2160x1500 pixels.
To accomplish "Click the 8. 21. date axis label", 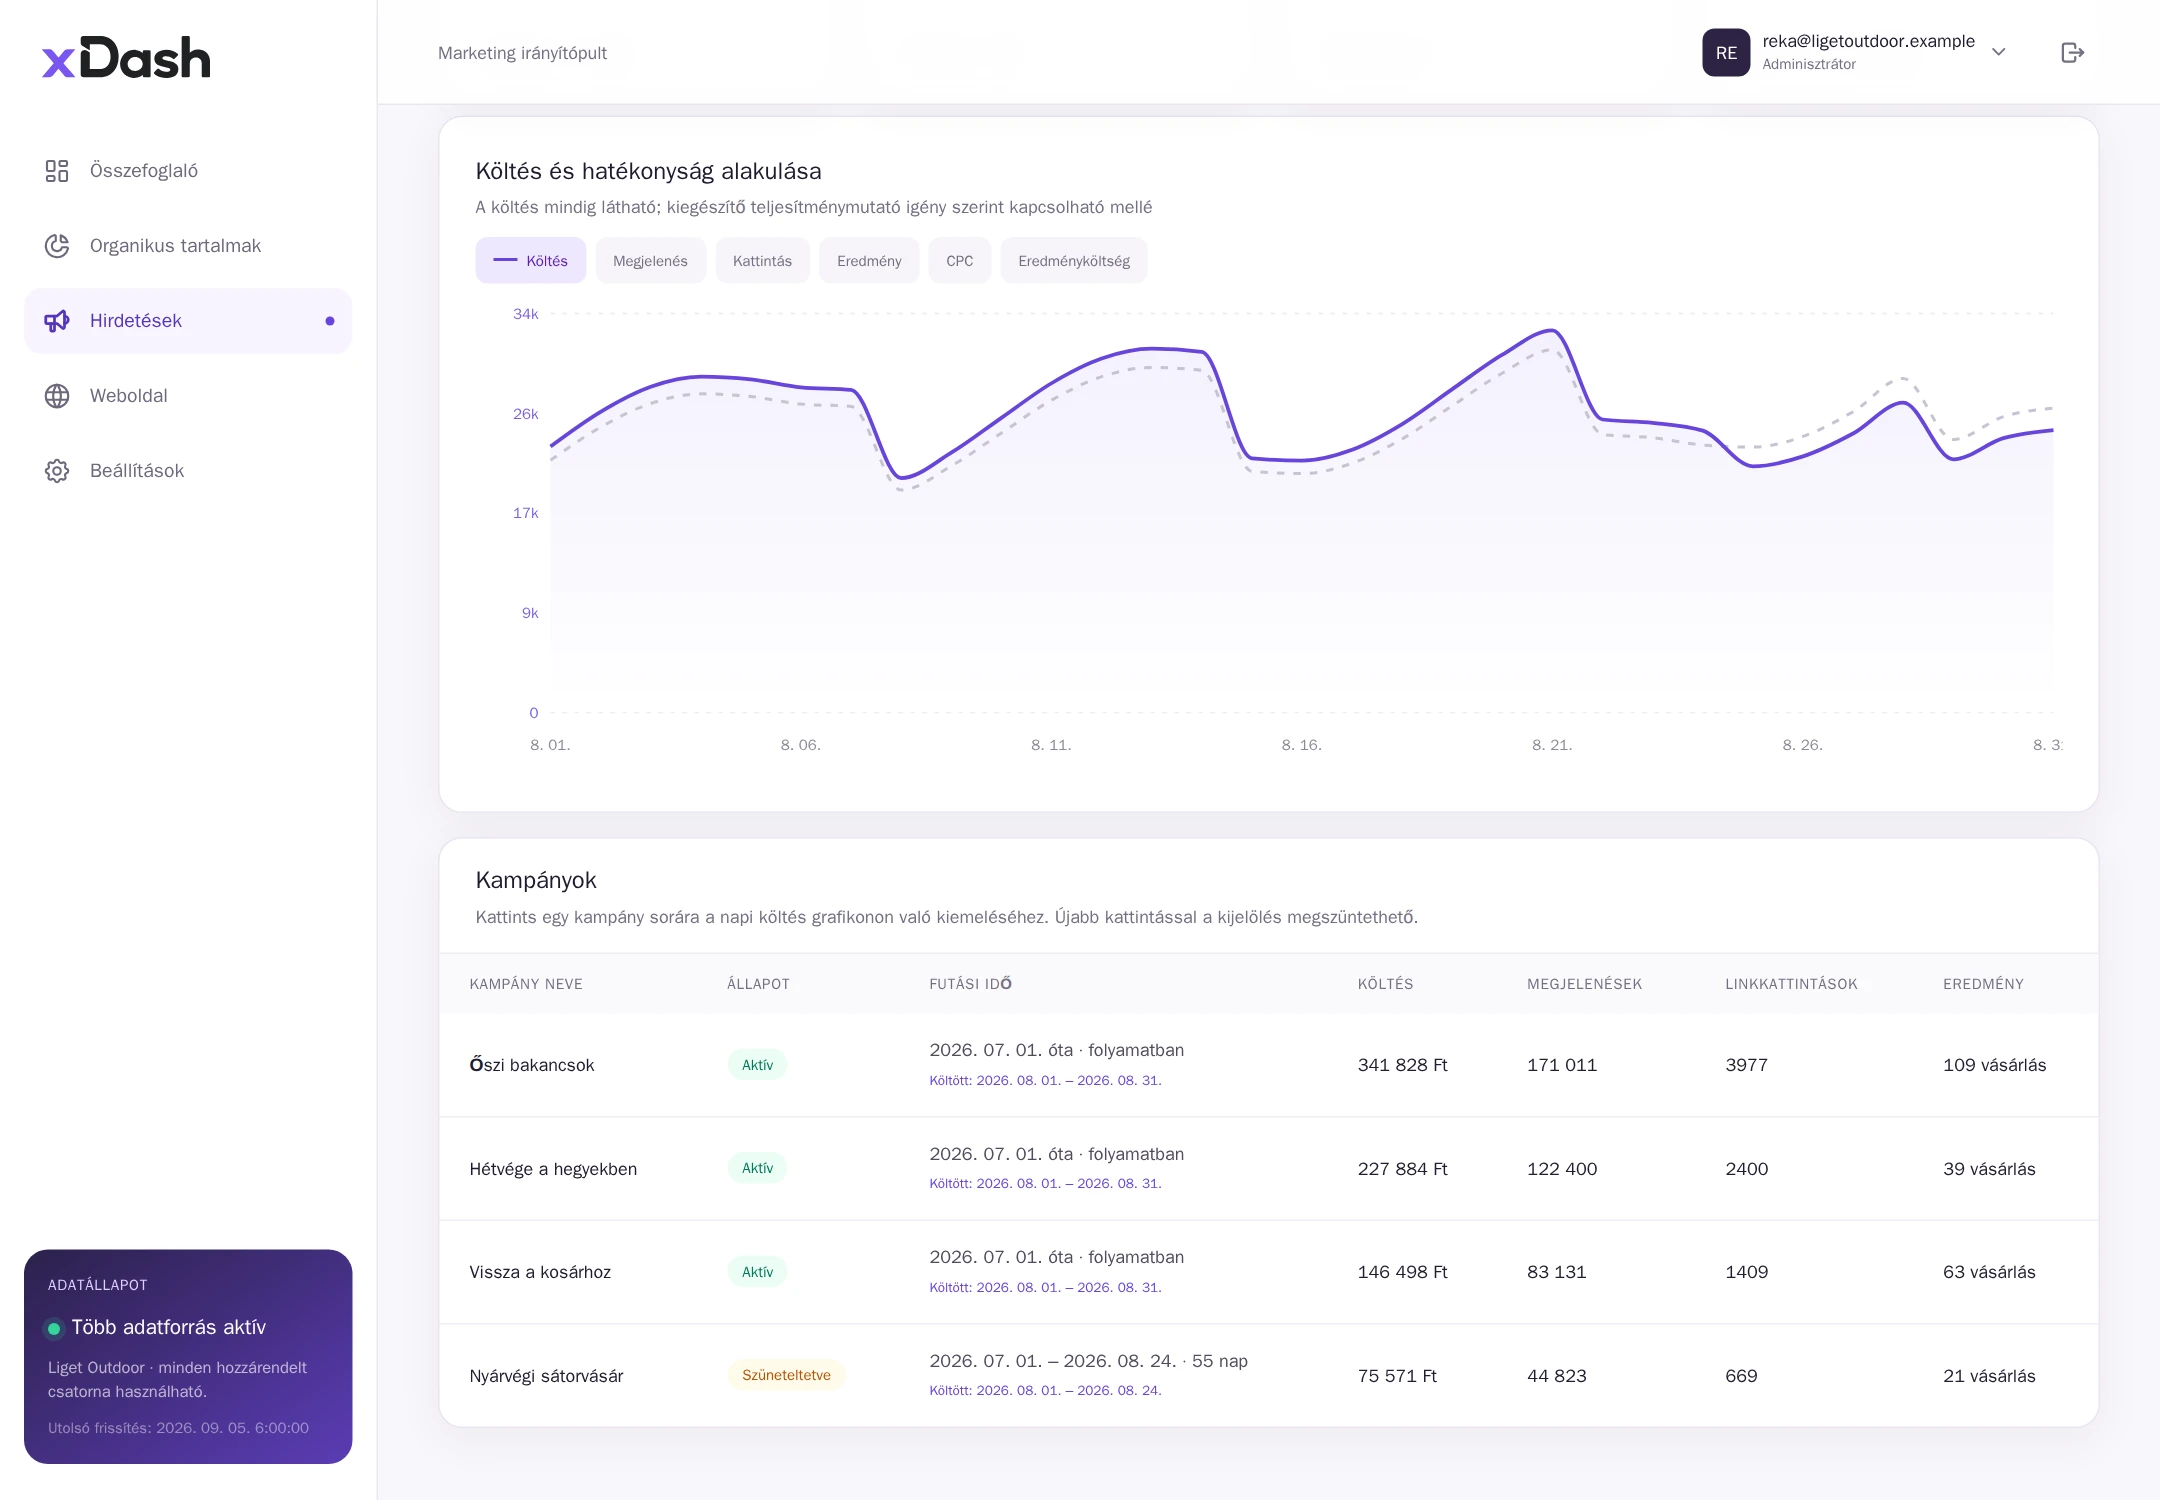I will pos(1552,745).
